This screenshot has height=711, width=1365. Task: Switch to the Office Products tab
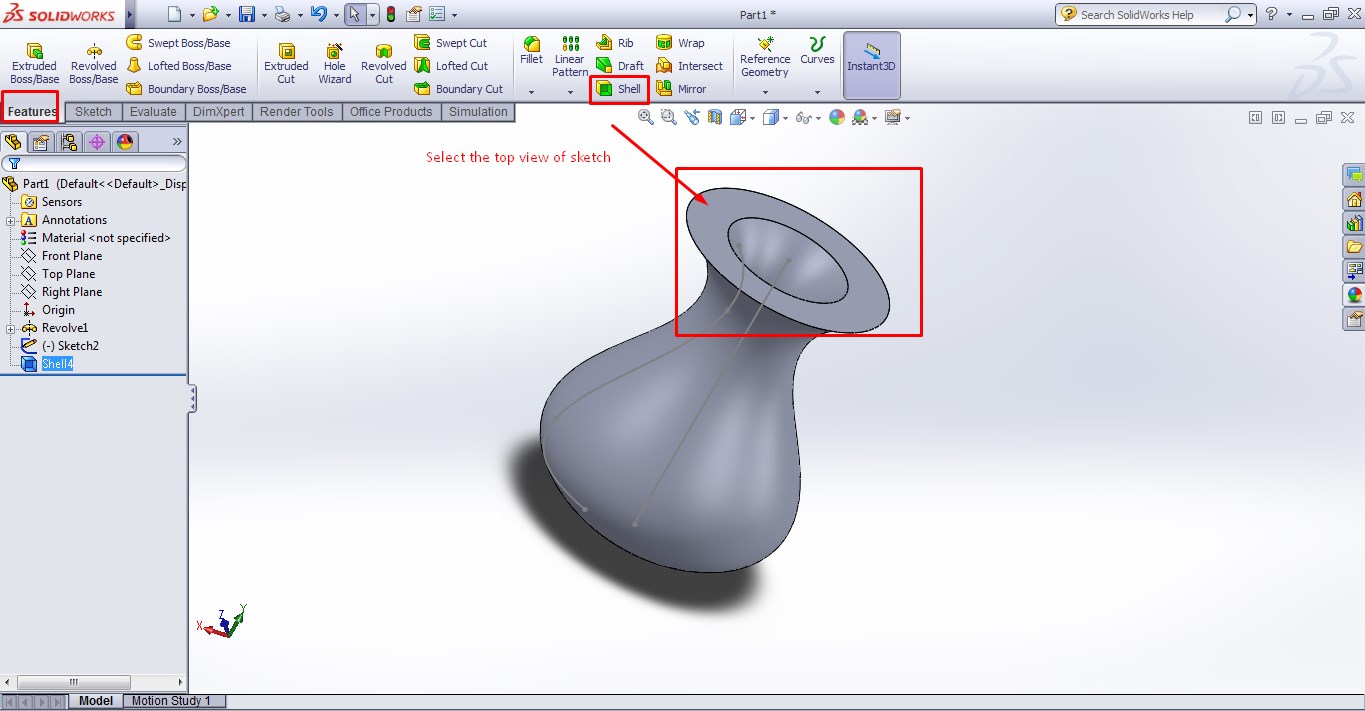click(391, 112)
